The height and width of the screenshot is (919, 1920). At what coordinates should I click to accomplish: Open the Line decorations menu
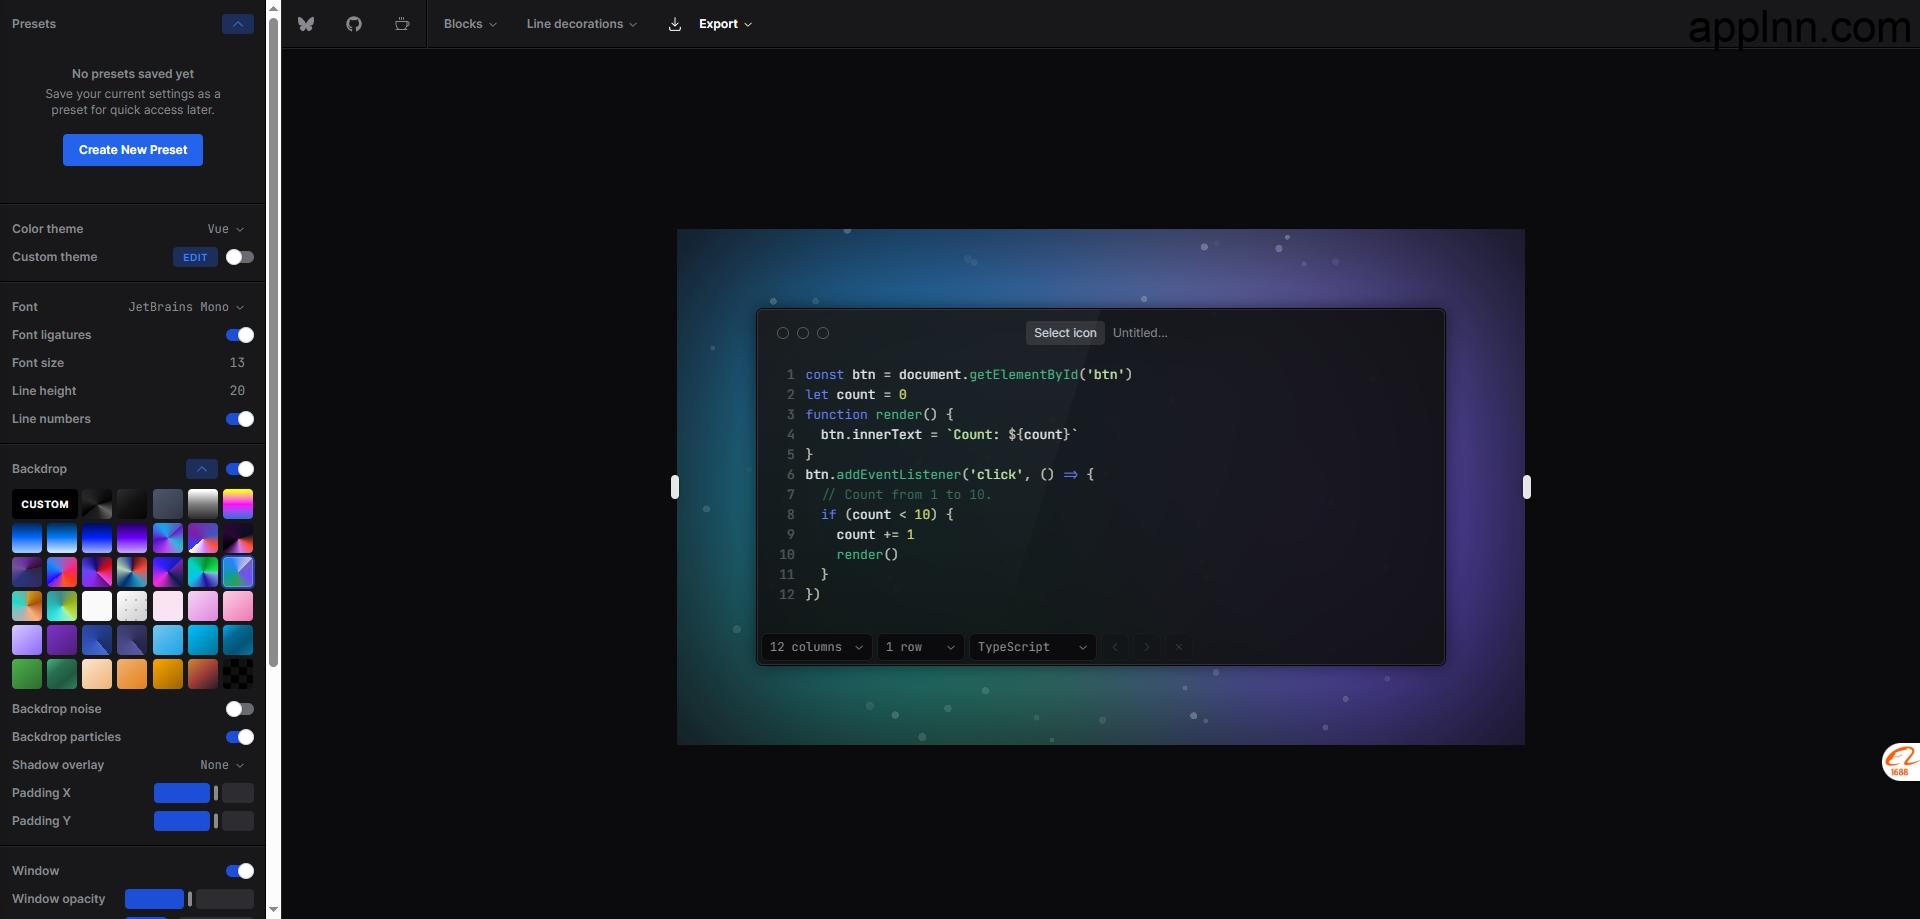(x=582, y=24)
